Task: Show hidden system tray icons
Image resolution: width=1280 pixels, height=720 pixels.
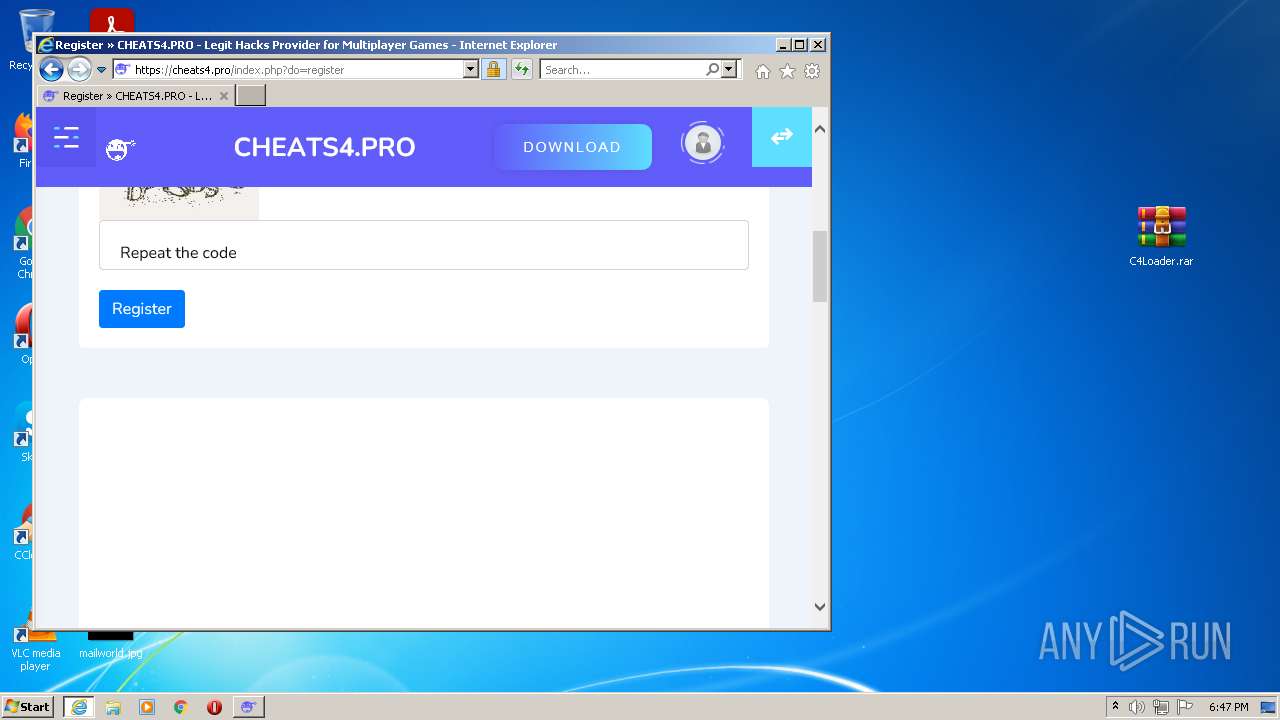Action: click(x=1115, y=707)
